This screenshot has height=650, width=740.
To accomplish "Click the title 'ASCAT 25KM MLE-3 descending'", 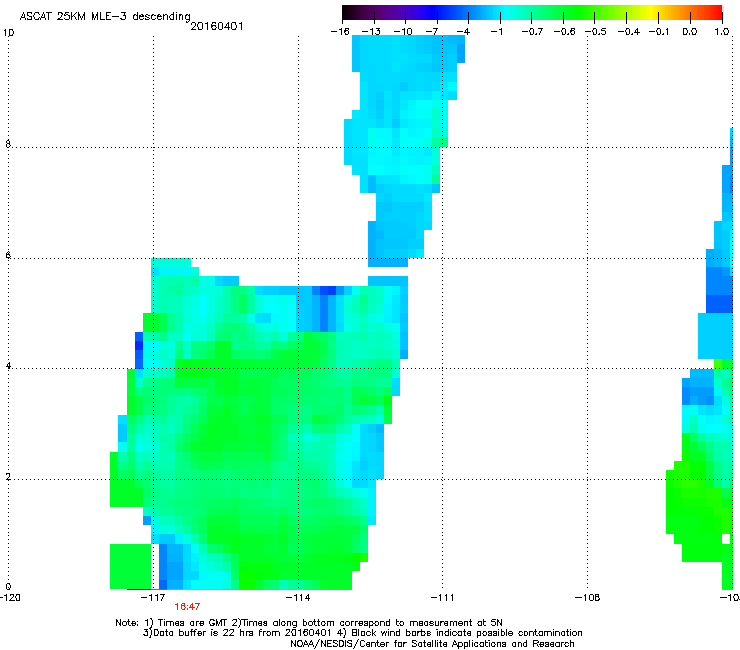I will pyautogui.click(x=105, y=16).
